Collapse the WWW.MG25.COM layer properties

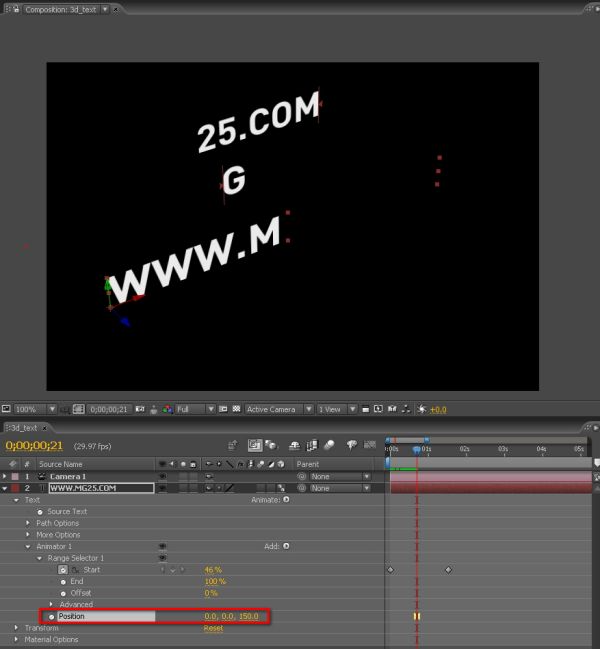point(5,488)
